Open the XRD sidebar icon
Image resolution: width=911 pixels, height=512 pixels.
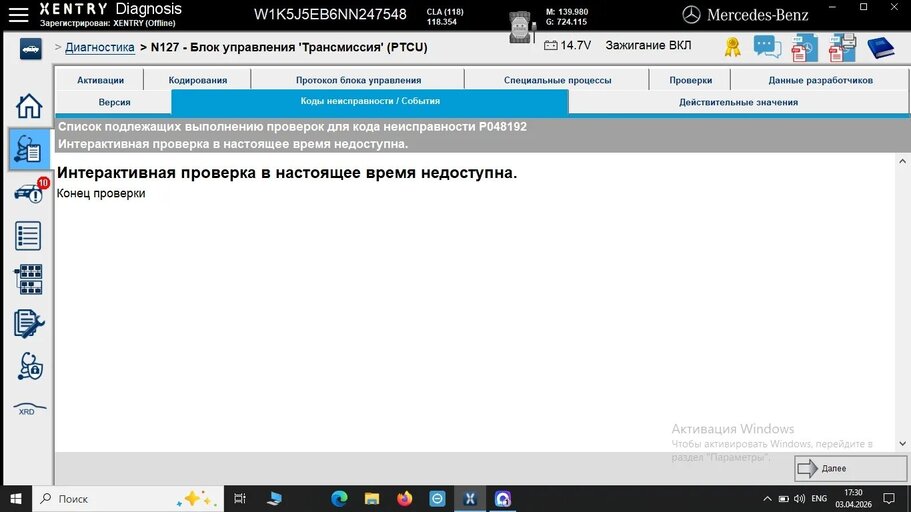[x=29, y=408]
